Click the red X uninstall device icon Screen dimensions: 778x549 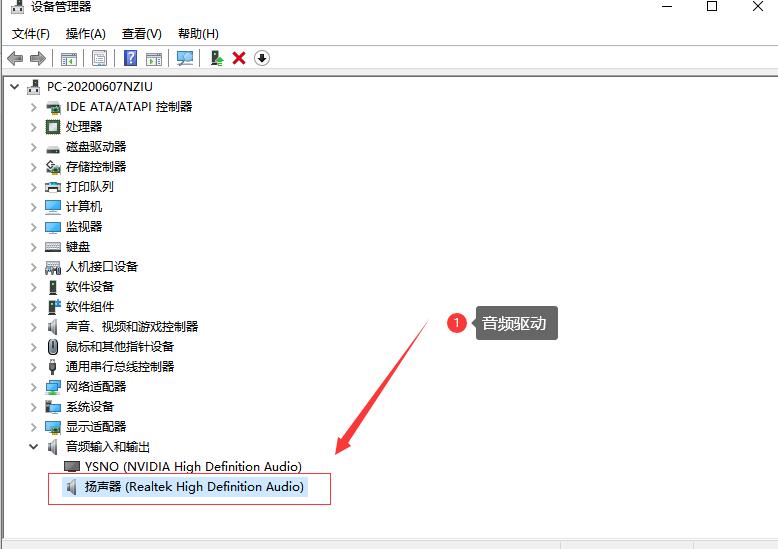click(x=239, y=59)
